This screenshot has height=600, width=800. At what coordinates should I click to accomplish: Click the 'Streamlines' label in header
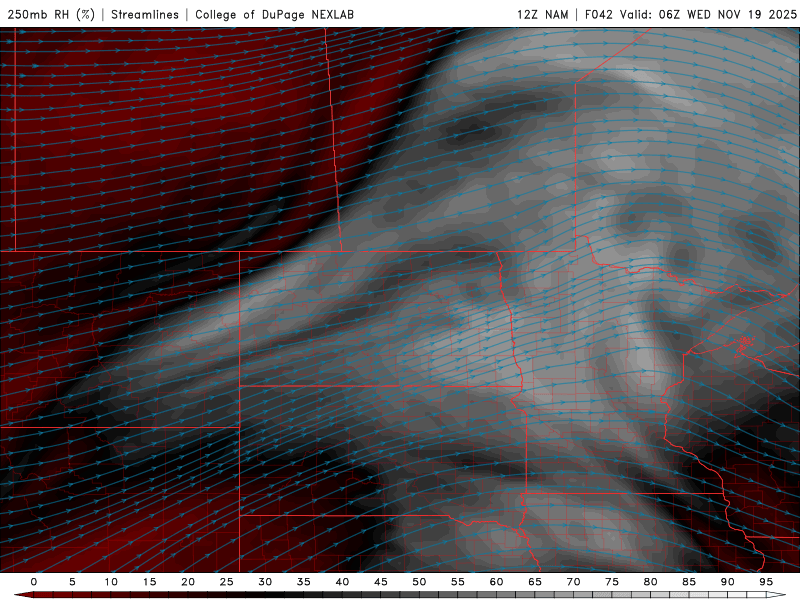click(145, 14)
